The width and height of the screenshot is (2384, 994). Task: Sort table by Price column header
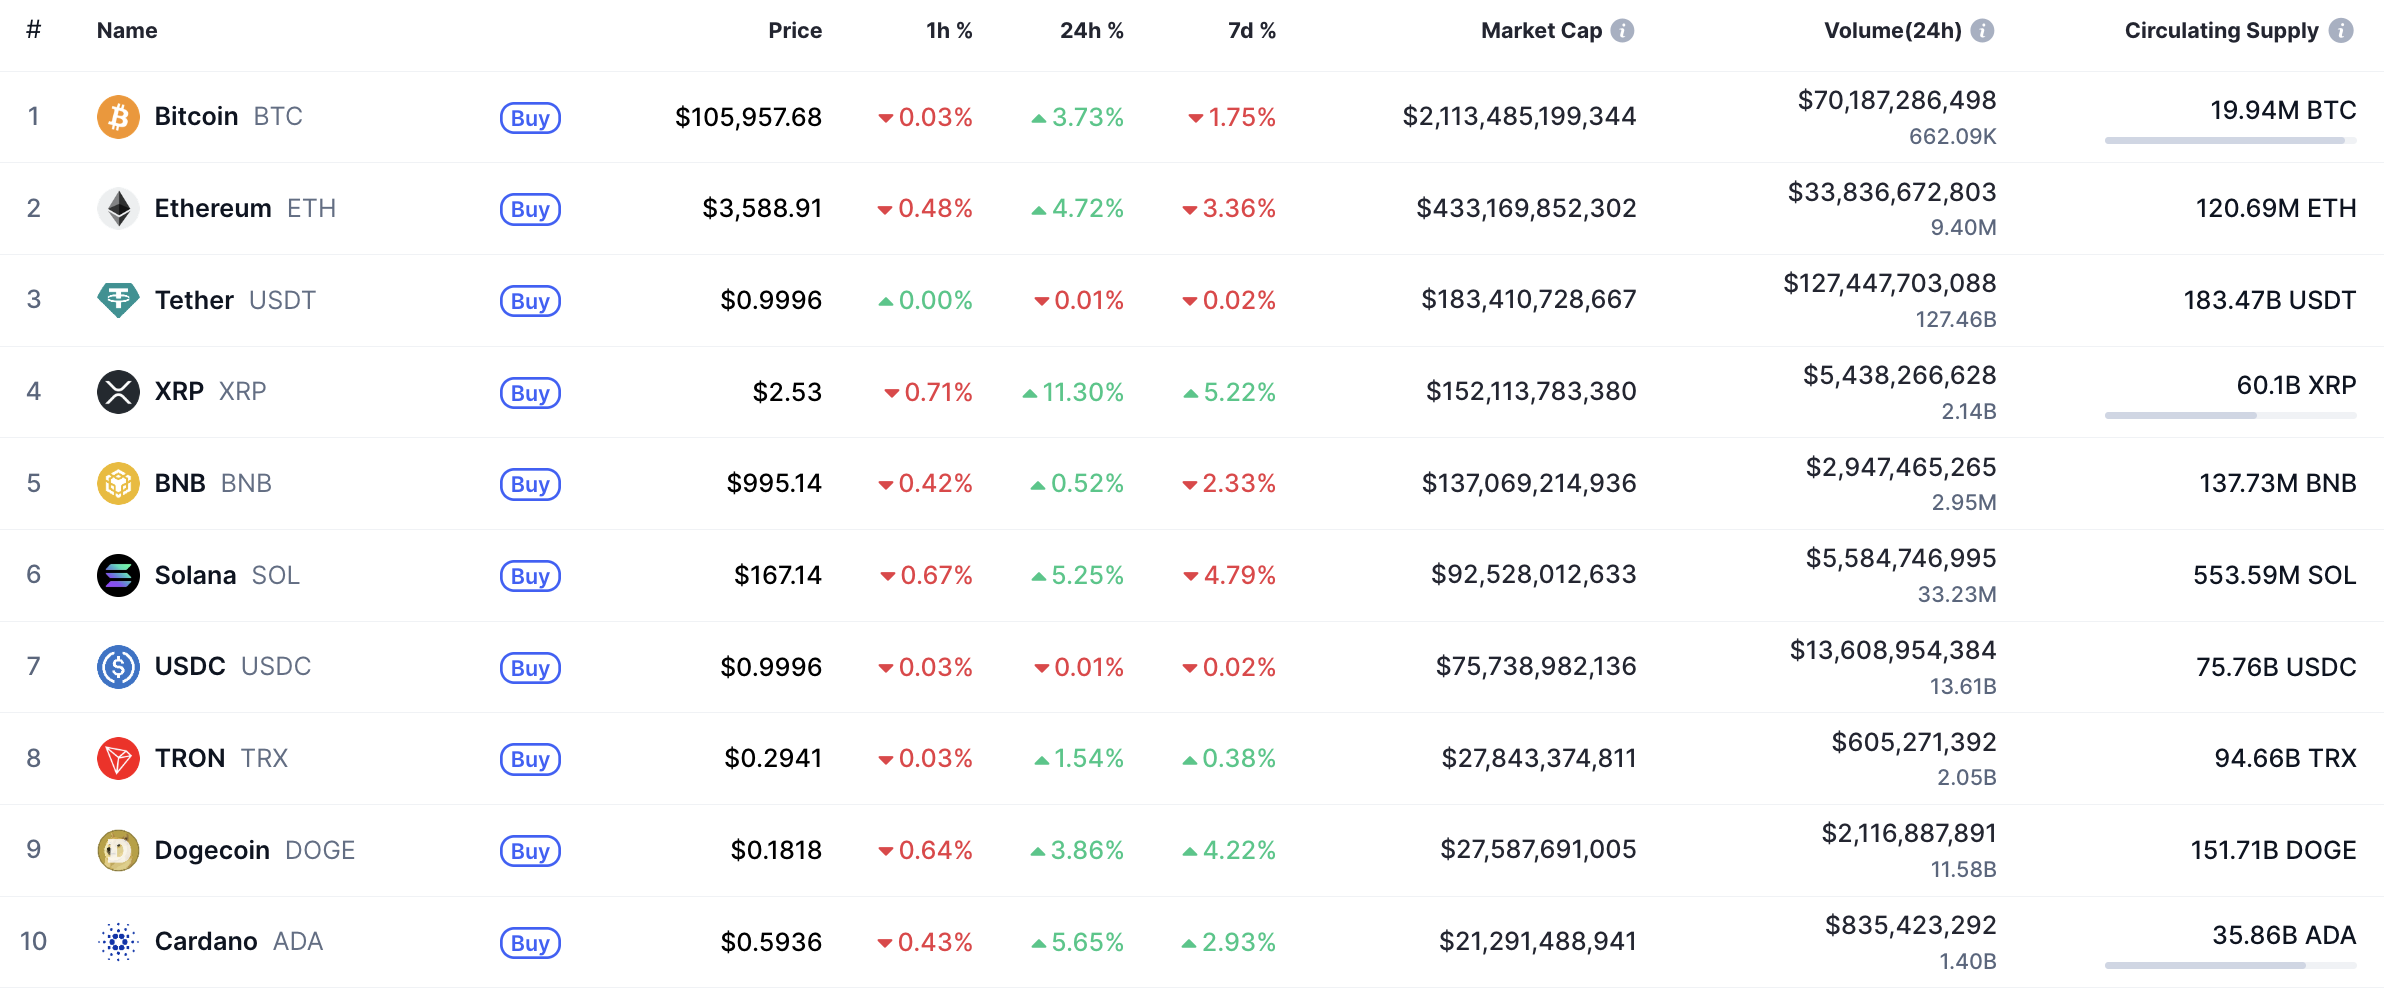(x=794, y=31)
